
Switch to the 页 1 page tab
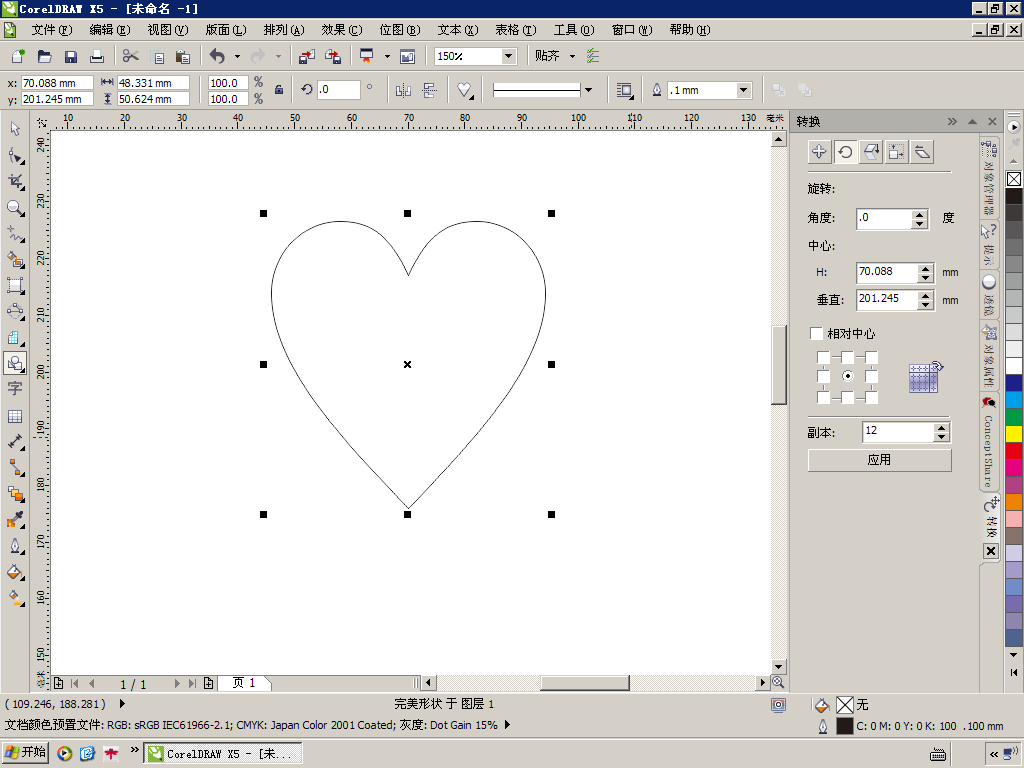[244, 683]
